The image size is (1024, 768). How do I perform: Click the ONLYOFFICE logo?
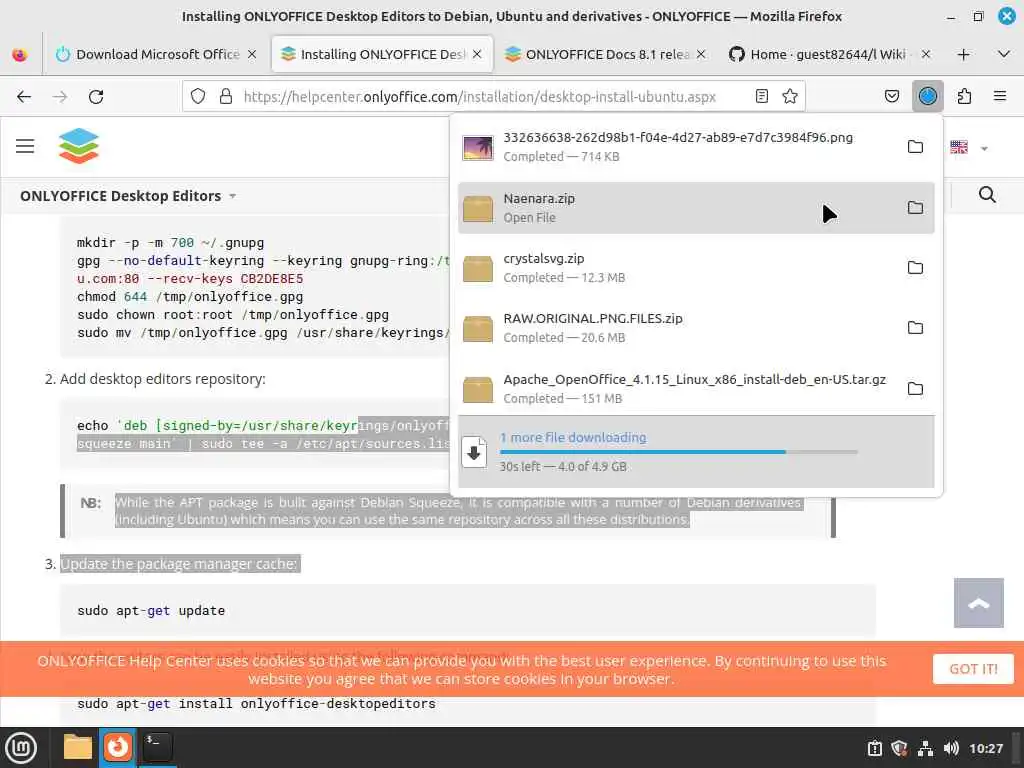pos(78,146)
